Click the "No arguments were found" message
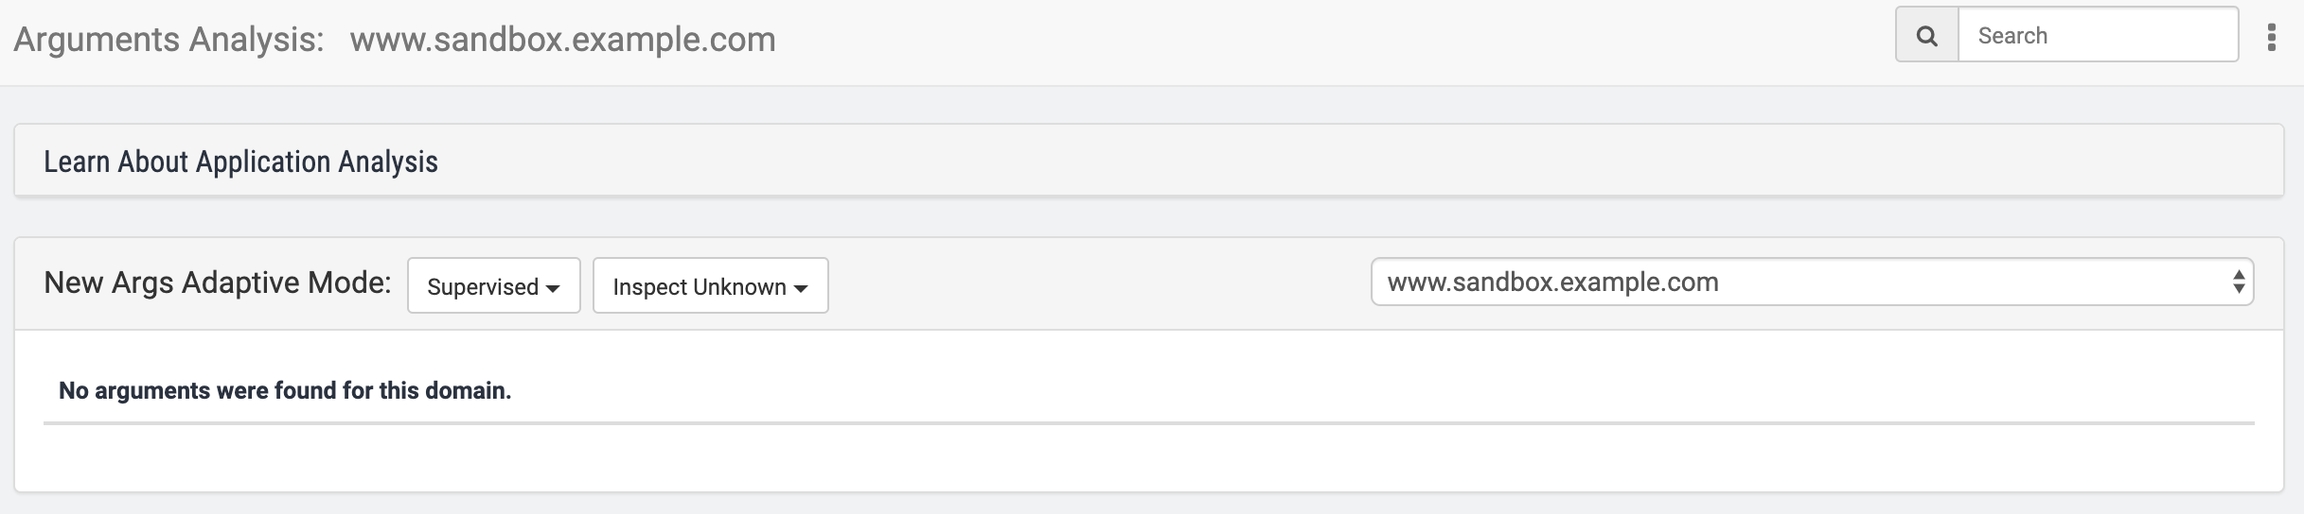This screenshot has height=514, width=2304. [x=285, y=391]
